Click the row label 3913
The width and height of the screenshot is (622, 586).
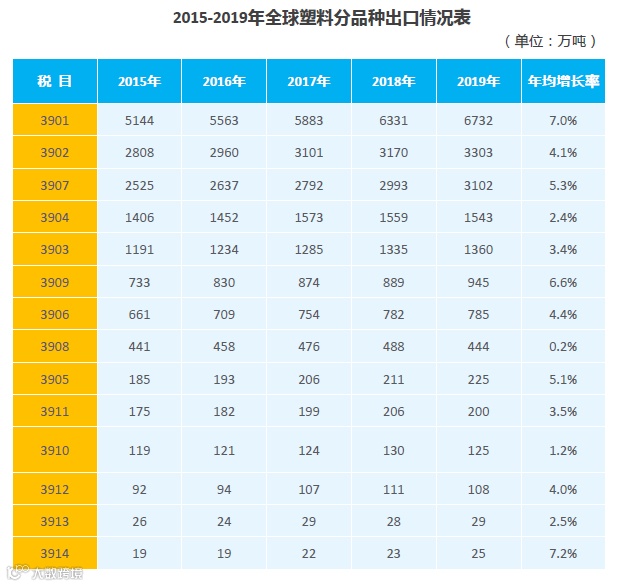point(55,521)
